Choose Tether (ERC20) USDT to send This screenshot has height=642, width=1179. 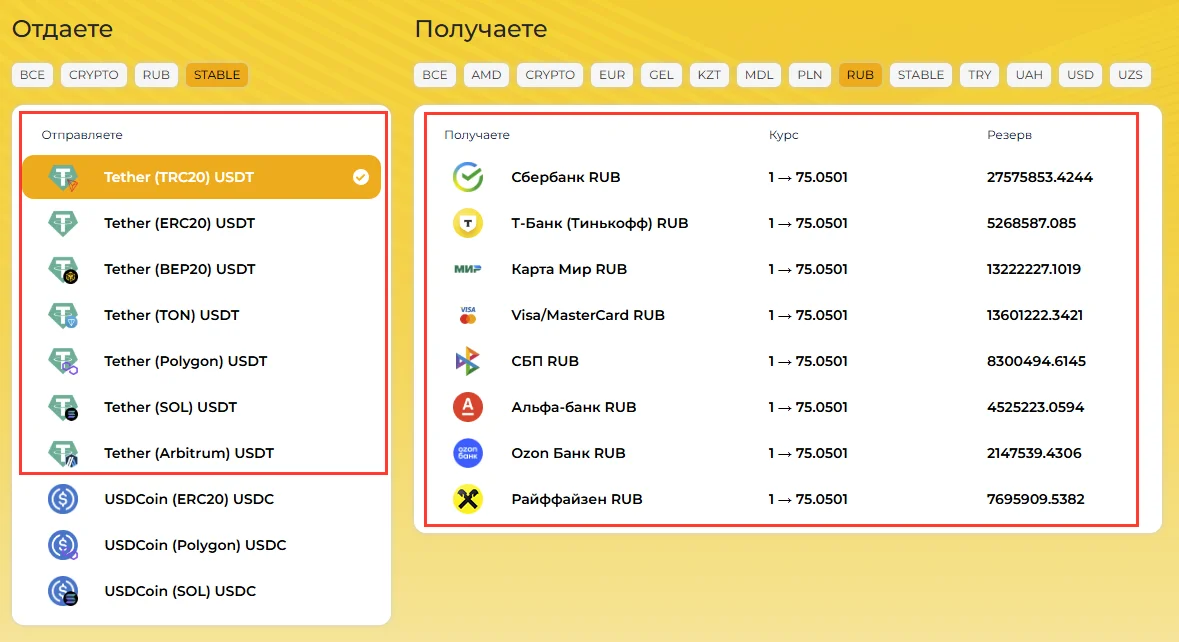202,223
